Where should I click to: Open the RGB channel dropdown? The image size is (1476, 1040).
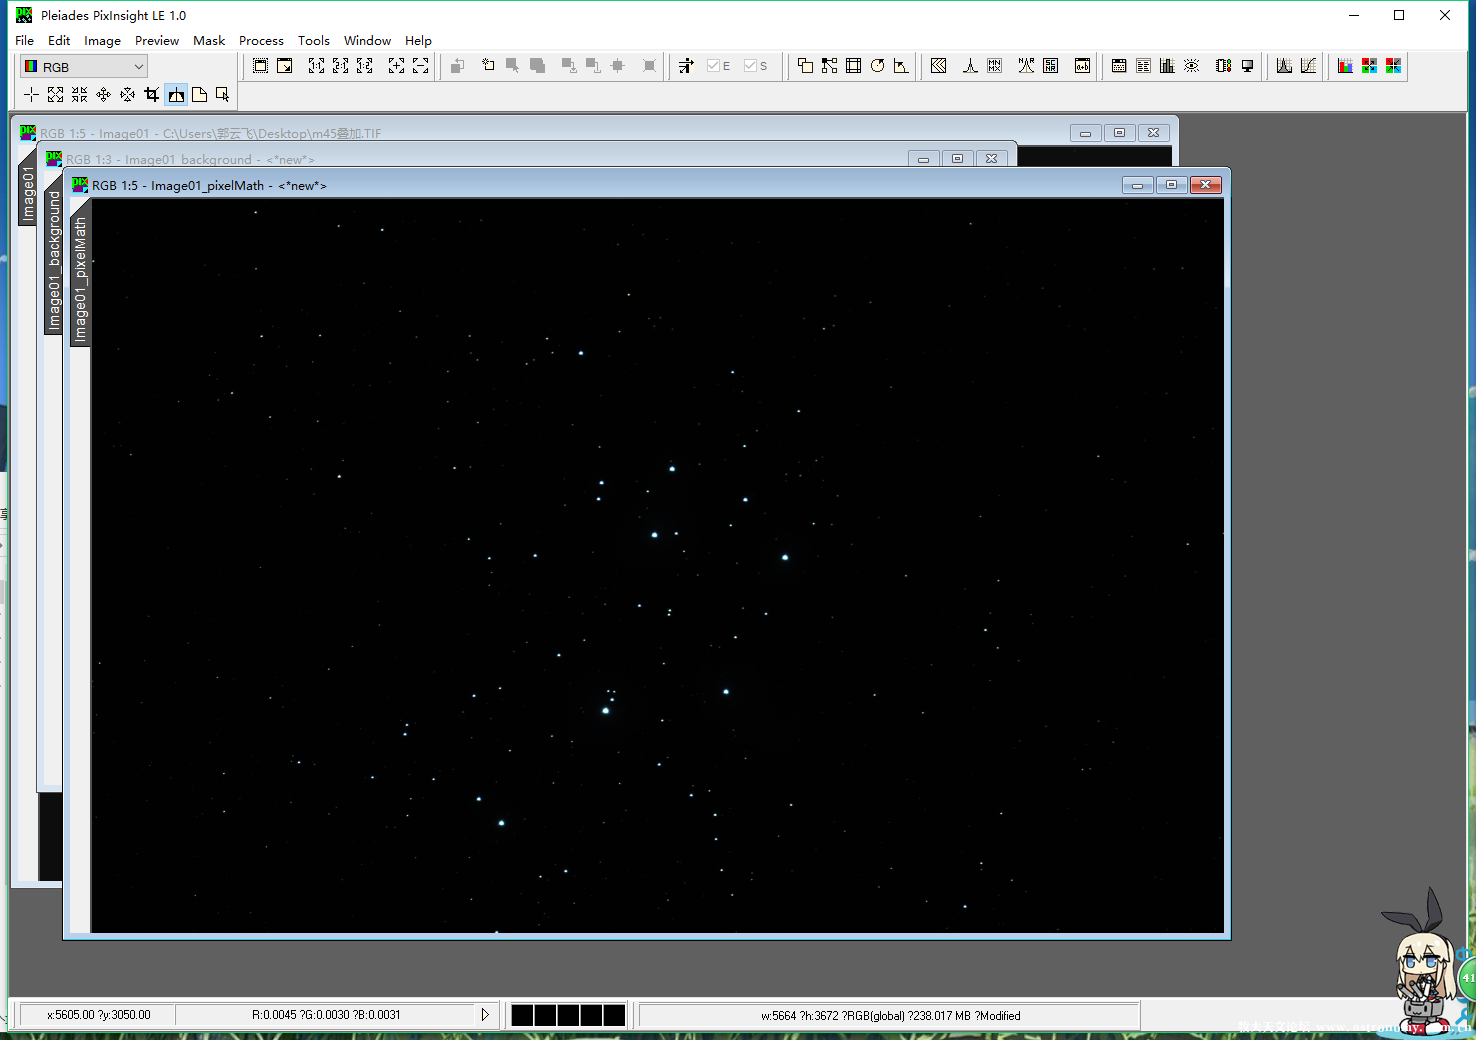point(84,67)
